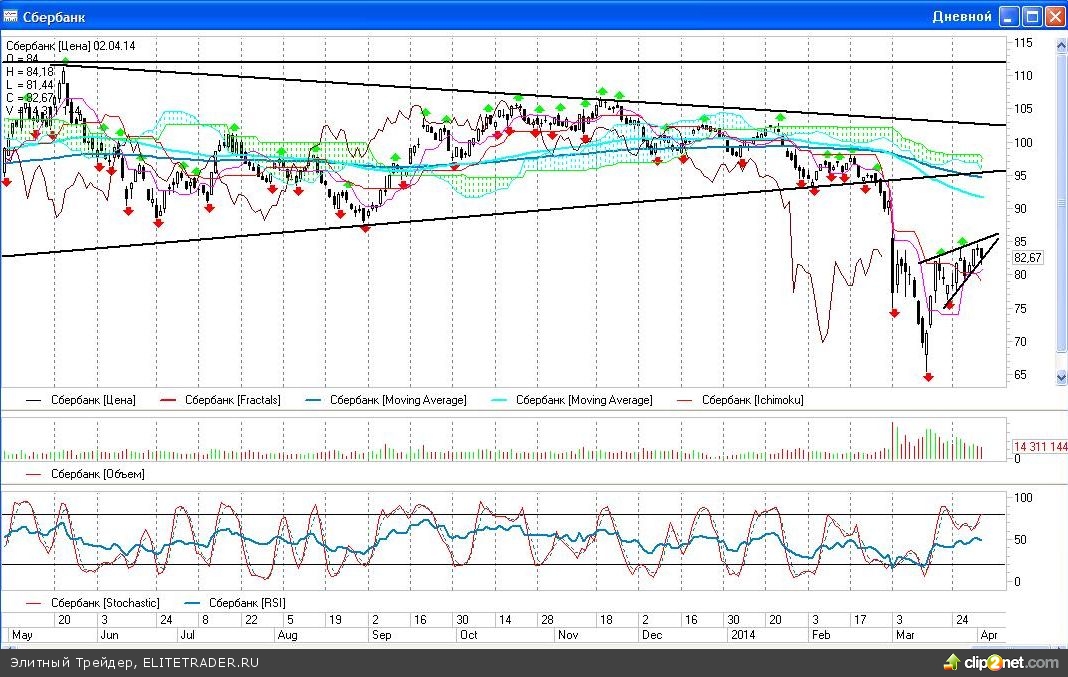This screenshot has height=677, width=1068.
Task: Select the Сбербанк [Цена] legend entry
Action: tap(93, 400)
